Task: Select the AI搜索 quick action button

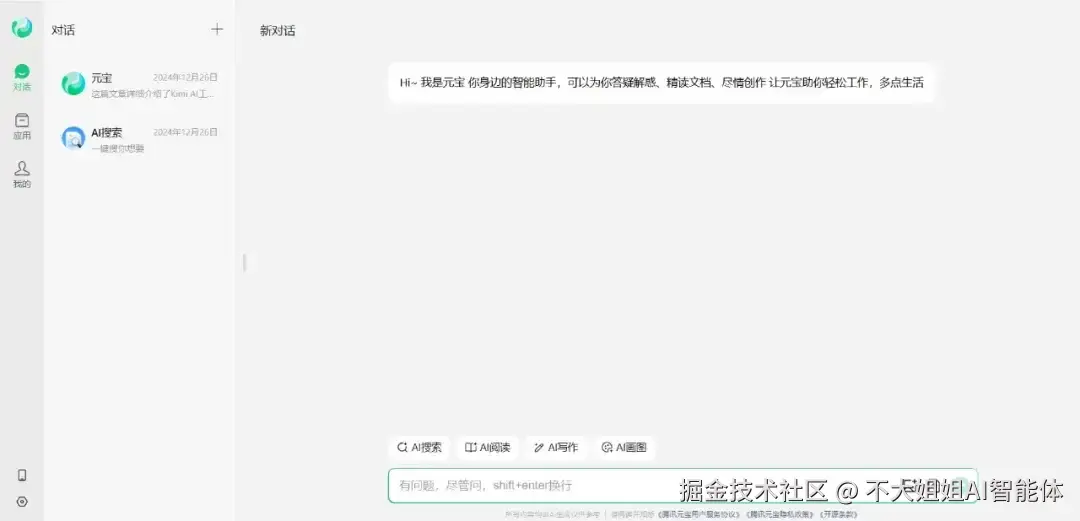Action: [x=419, y=447]
